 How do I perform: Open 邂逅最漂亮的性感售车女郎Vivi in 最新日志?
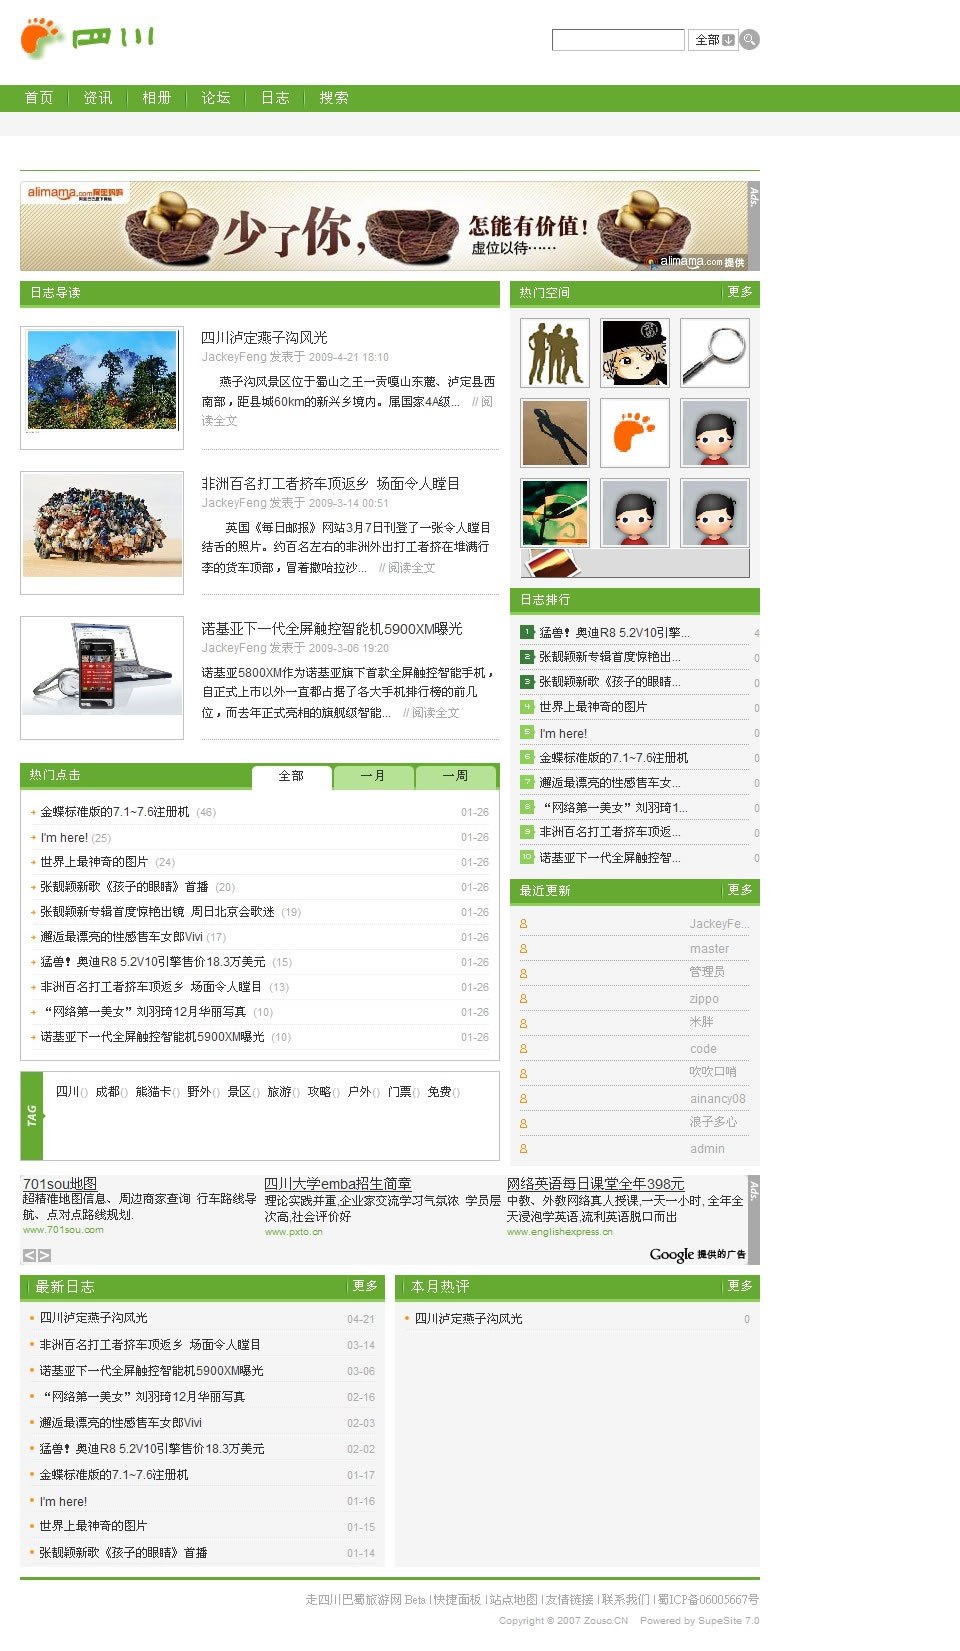tap(120, 1423)
